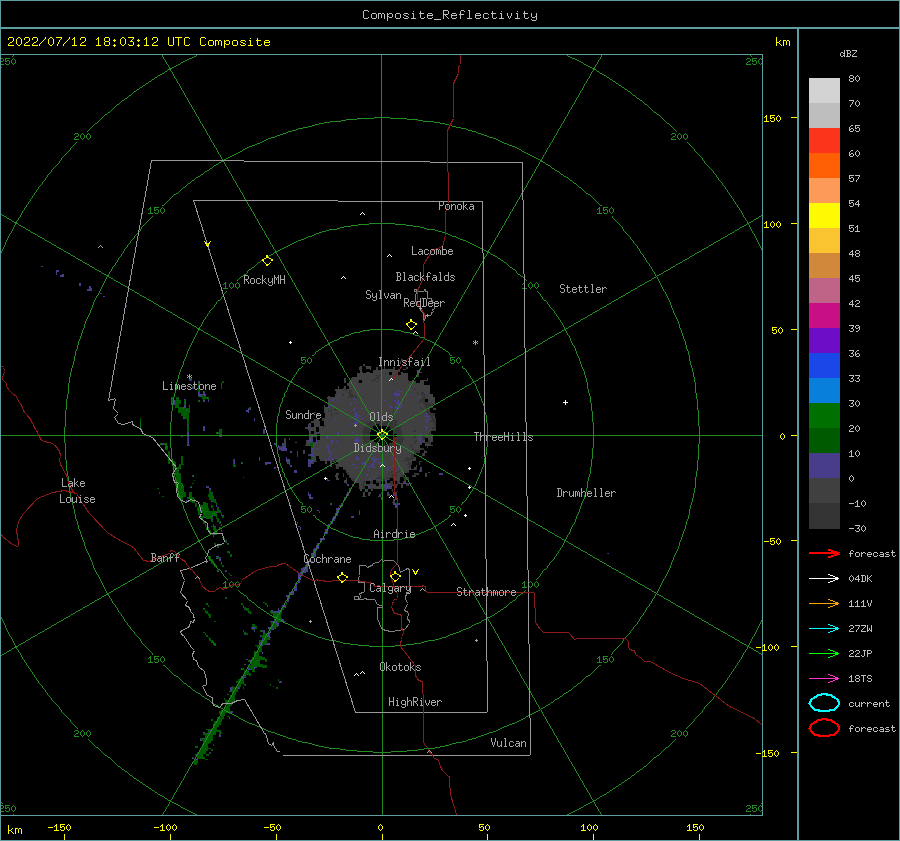Click the white plus marker east of ThreeHills

pyautogui.click(x=565, y=402)
